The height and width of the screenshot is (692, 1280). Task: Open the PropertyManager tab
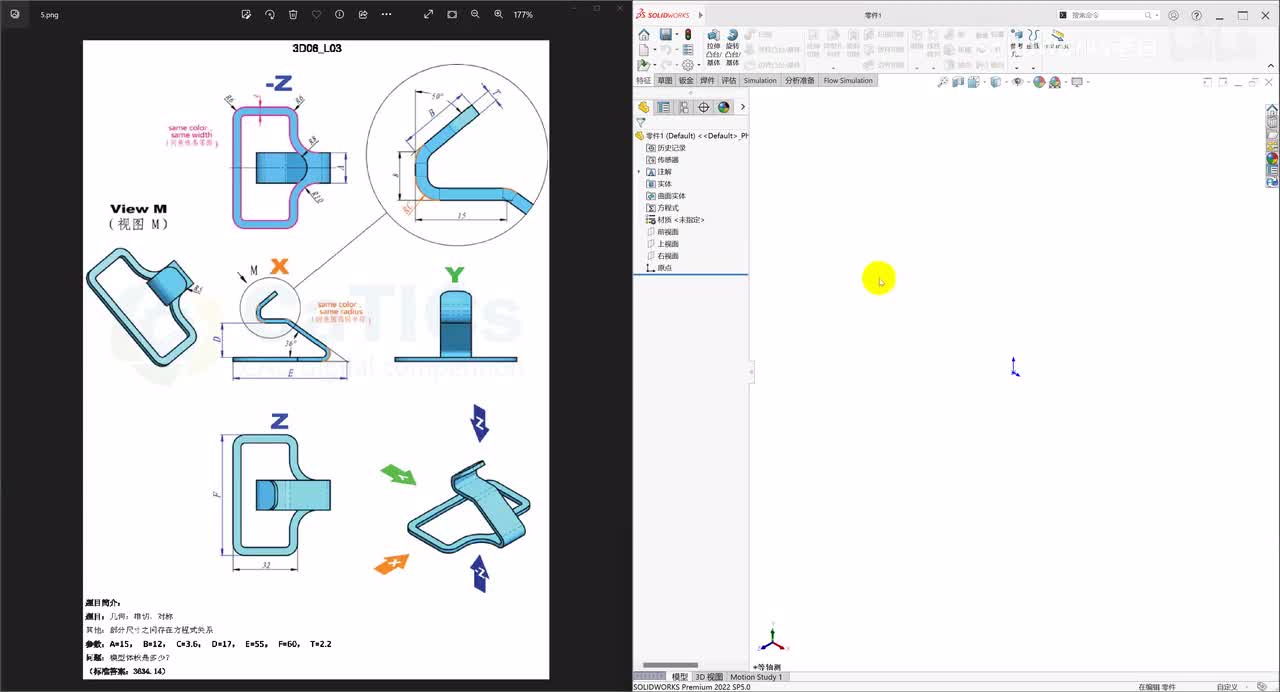click(664, 107)
